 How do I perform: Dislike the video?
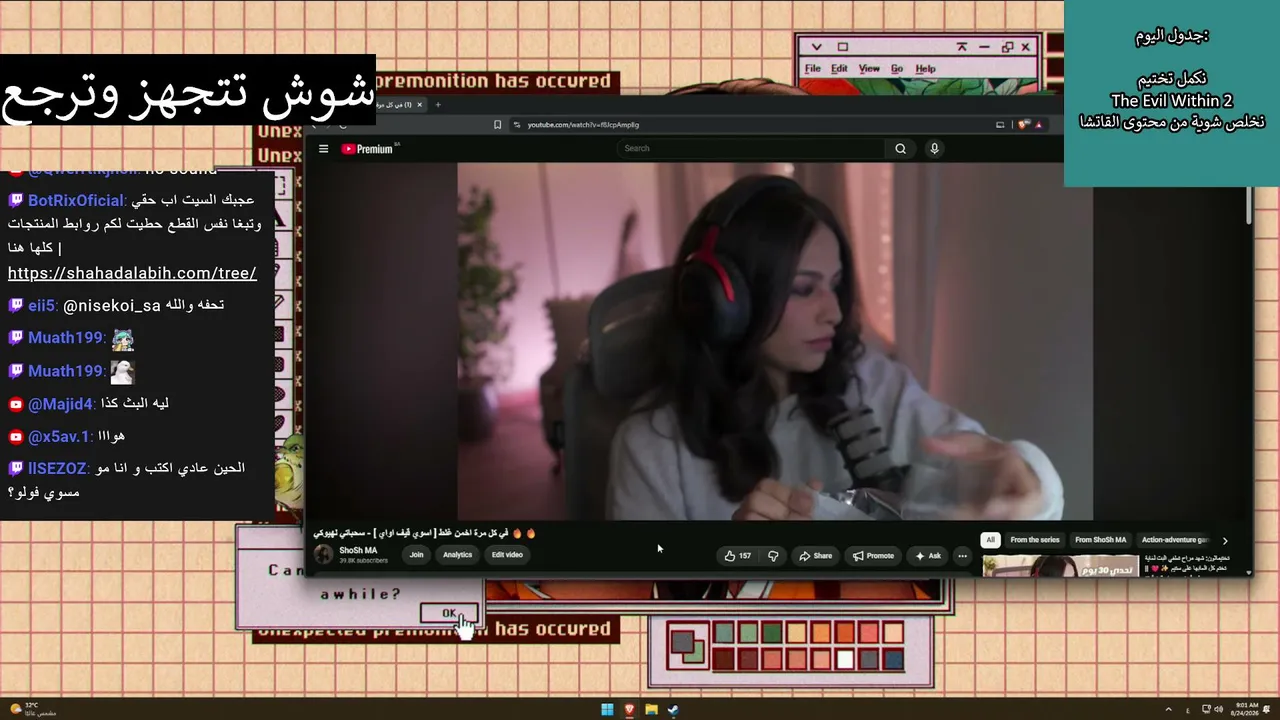pyautogui.click(x=773, y=556)
